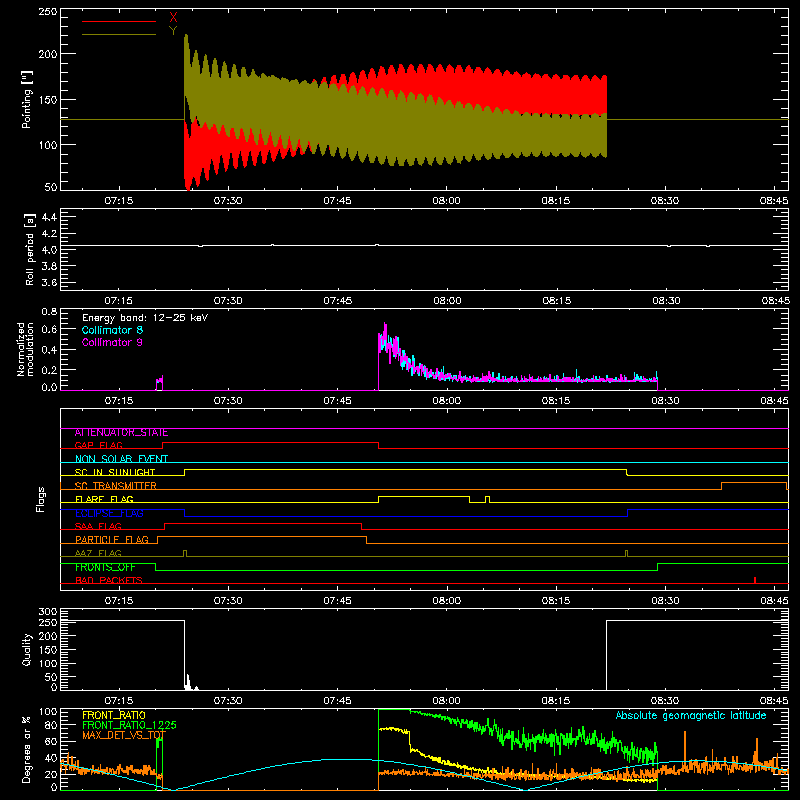This screenshot has width=800, height=800.
Task: Select the 'Y' legend label
Action: click(x=173, y=31)
